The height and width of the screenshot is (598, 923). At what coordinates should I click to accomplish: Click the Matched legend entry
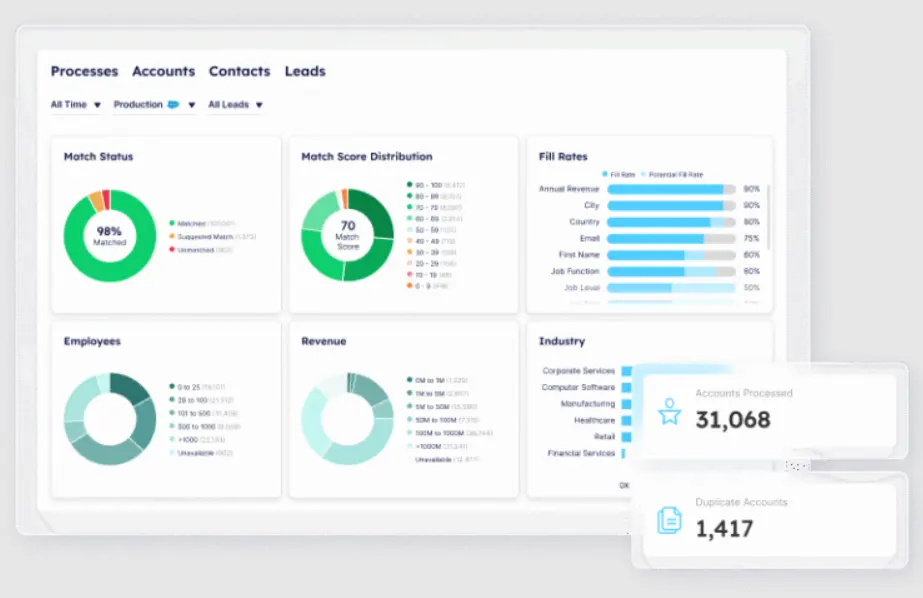click(x=202, y=224)
